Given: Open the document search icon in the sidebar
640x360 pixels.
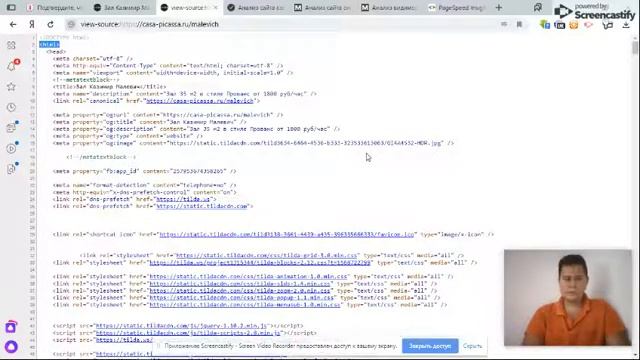Looking at the screenshot, I should [x=11, y=169].
